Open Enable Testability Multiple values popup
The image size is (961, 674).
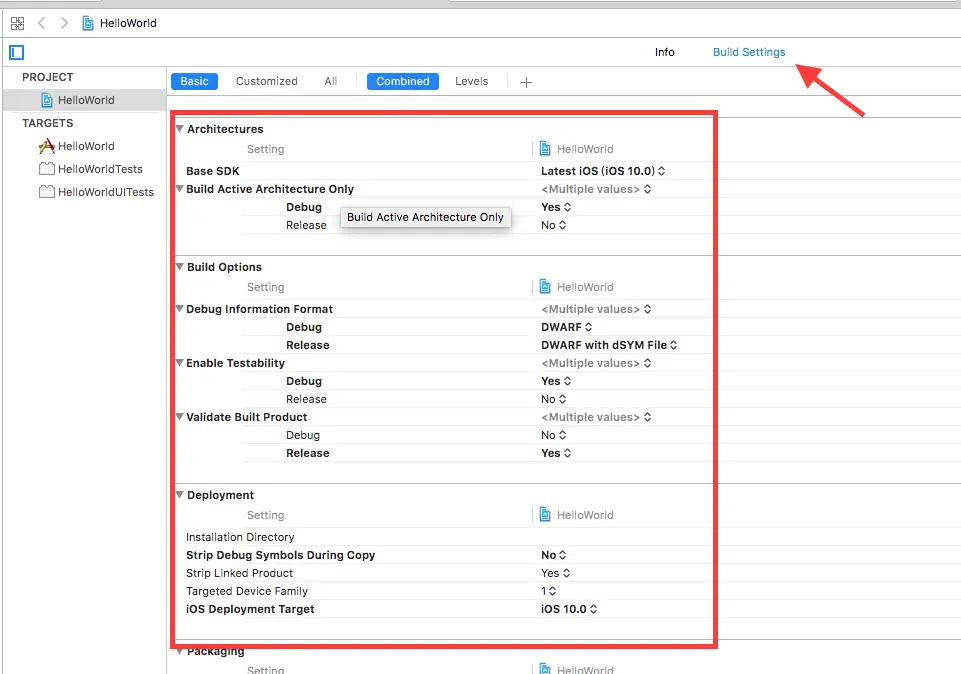596,363
